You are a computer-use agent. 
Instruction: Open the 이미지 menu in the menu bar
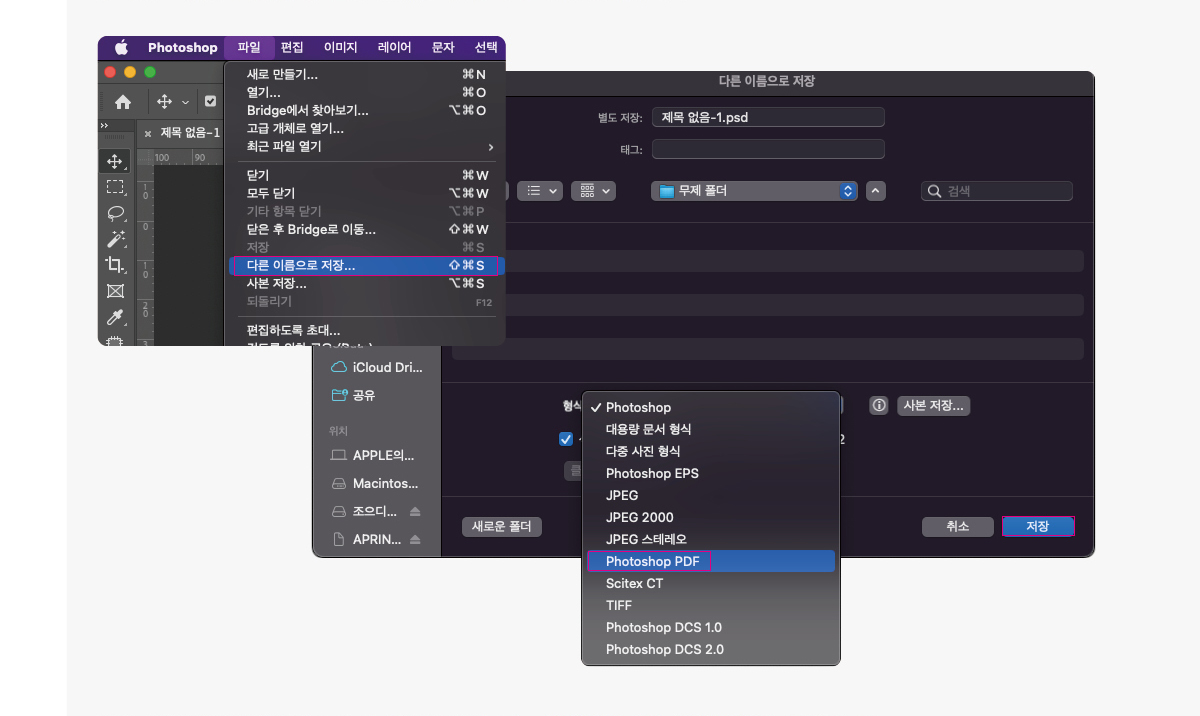click(x=340, y=47)
